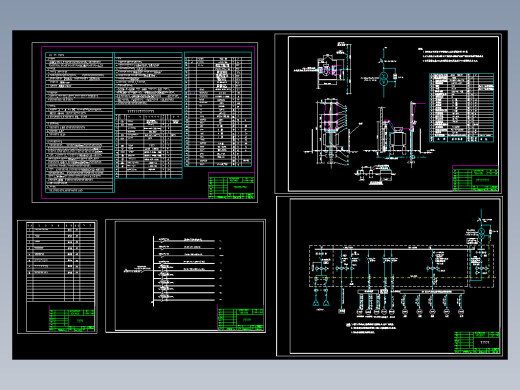
Task: Click the notes text below the single-line diagram
Action: point(371,328)
